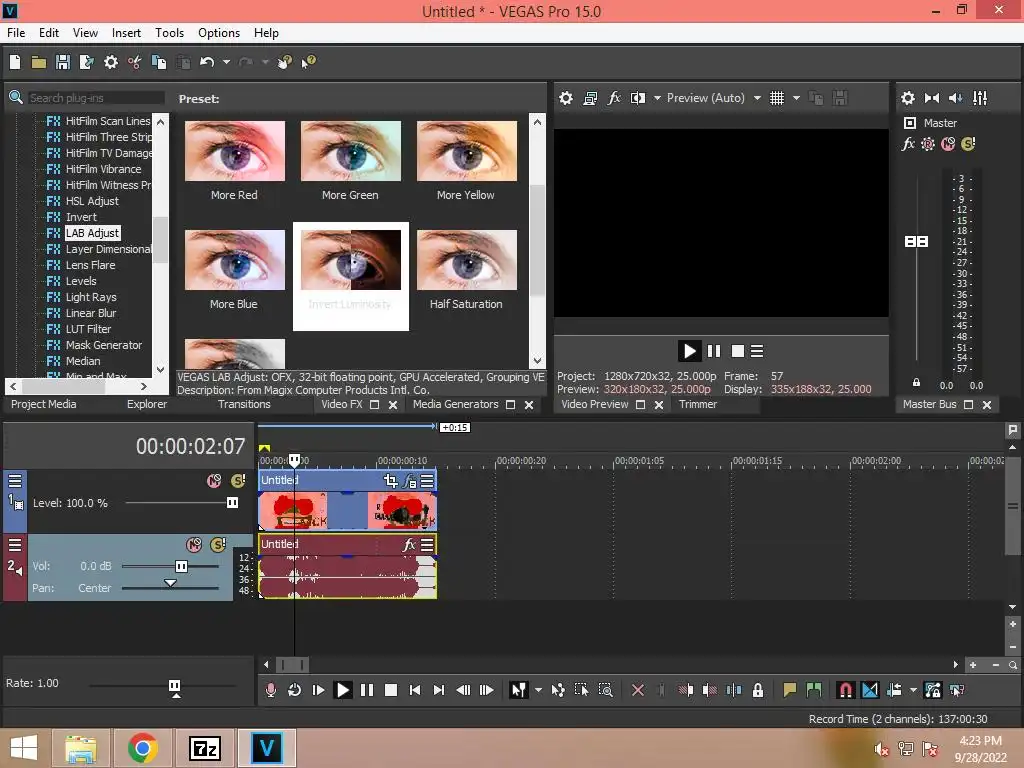Toggle Enable Snapping magnet icon
Screen dimensions: 1024x768
click(x=845, y=690)
